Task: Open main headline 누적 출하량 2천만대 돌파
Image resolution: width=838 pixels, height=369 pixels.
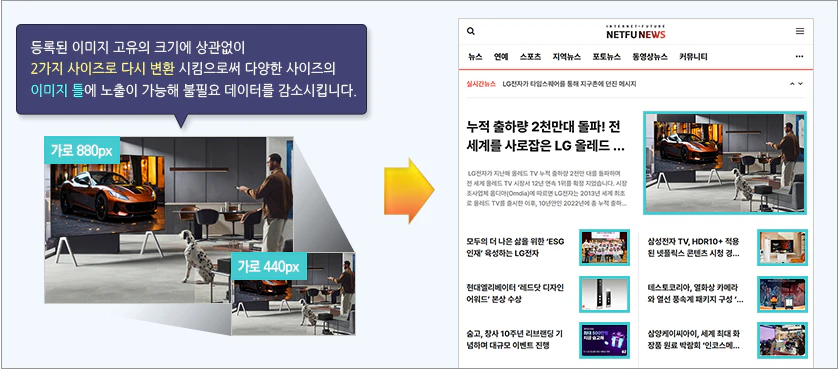Action: 546,136
